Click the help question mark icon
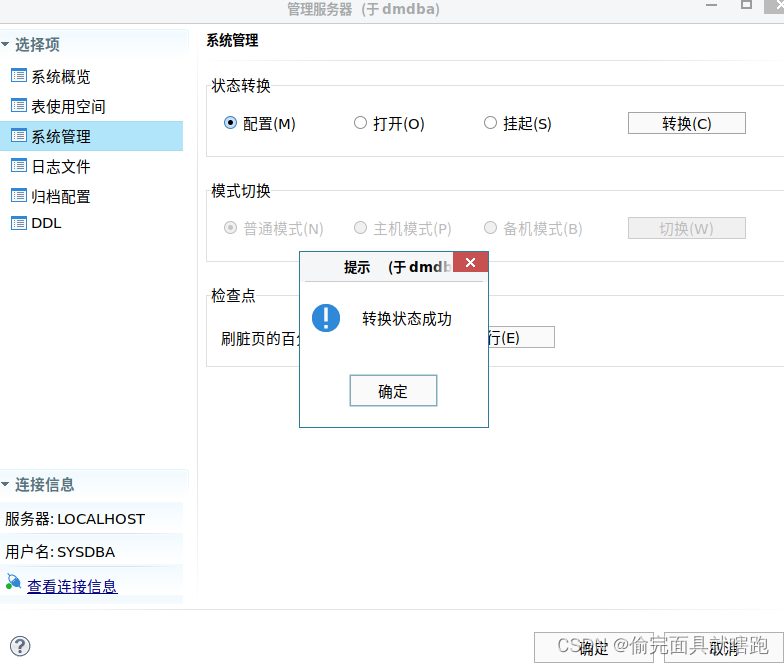This screenshot has width=784, height=665. point(20,646)
